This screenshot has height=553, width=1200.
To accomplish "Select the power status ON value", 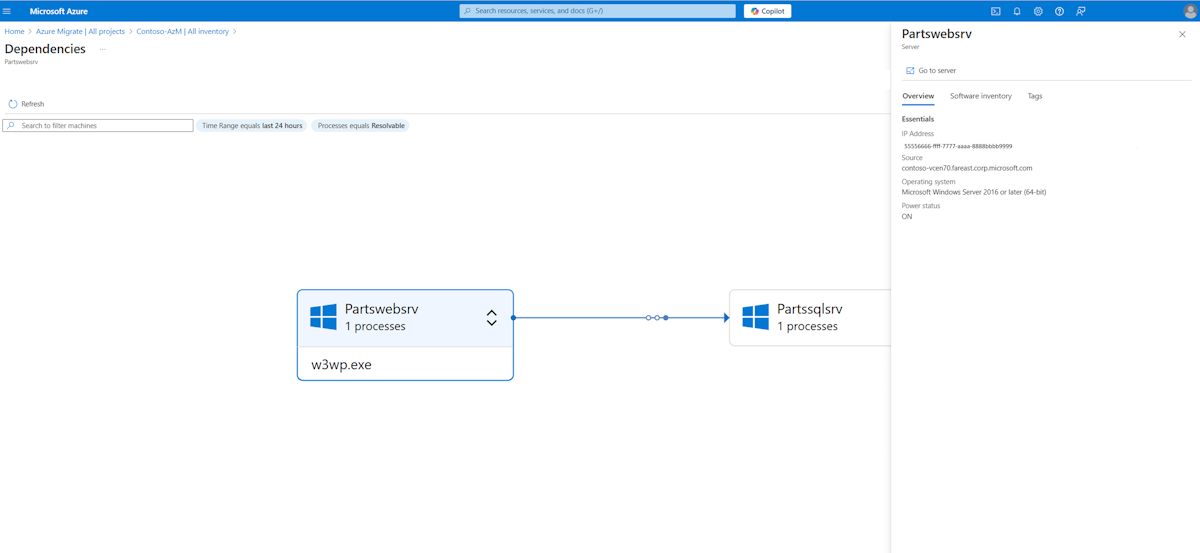I will [907, 216].
